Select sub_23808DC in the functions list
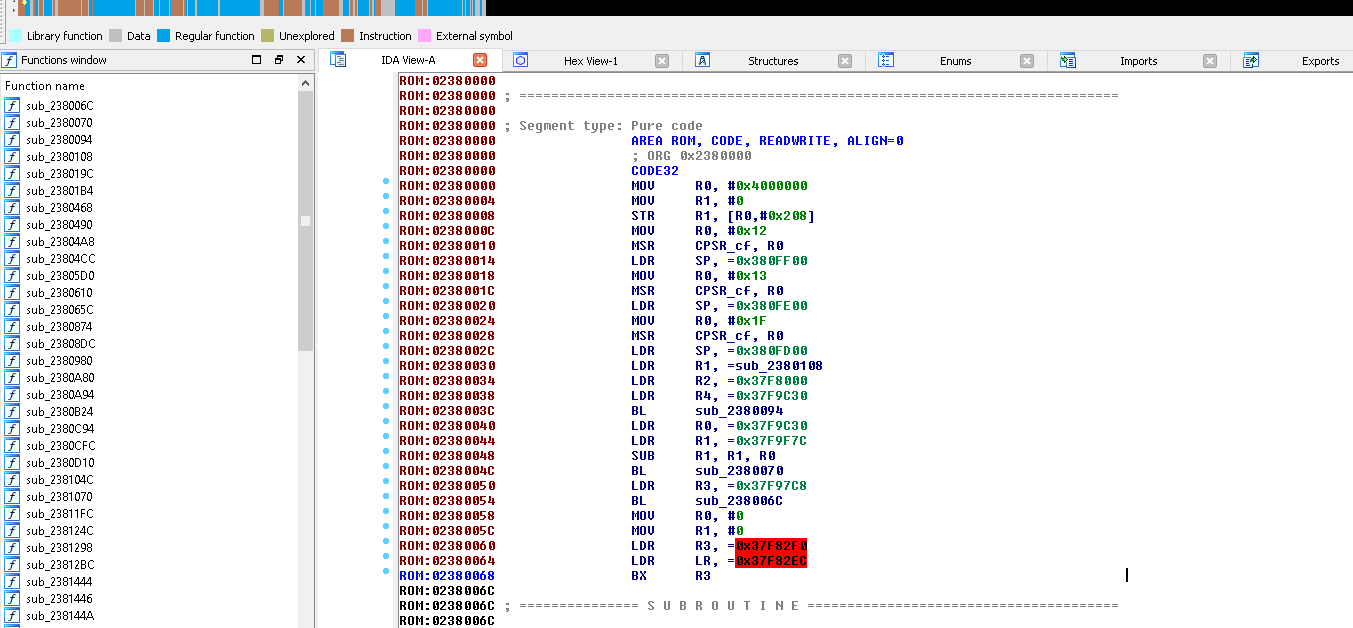Screen dimensions: 1353x628 click(x=61, y=343)
